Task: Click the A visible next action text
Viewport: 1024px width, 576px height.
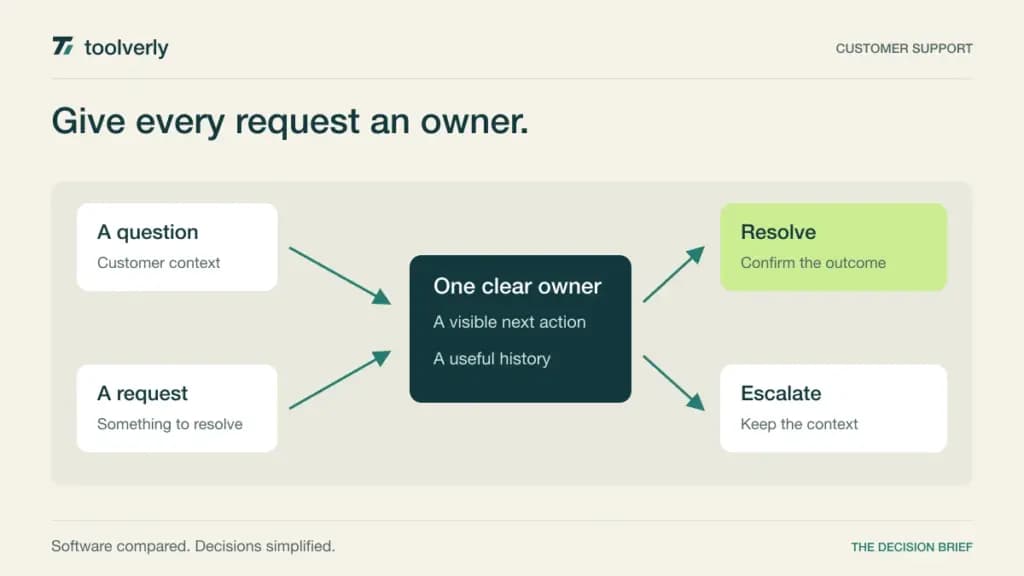Action: [x=509, y=322]
